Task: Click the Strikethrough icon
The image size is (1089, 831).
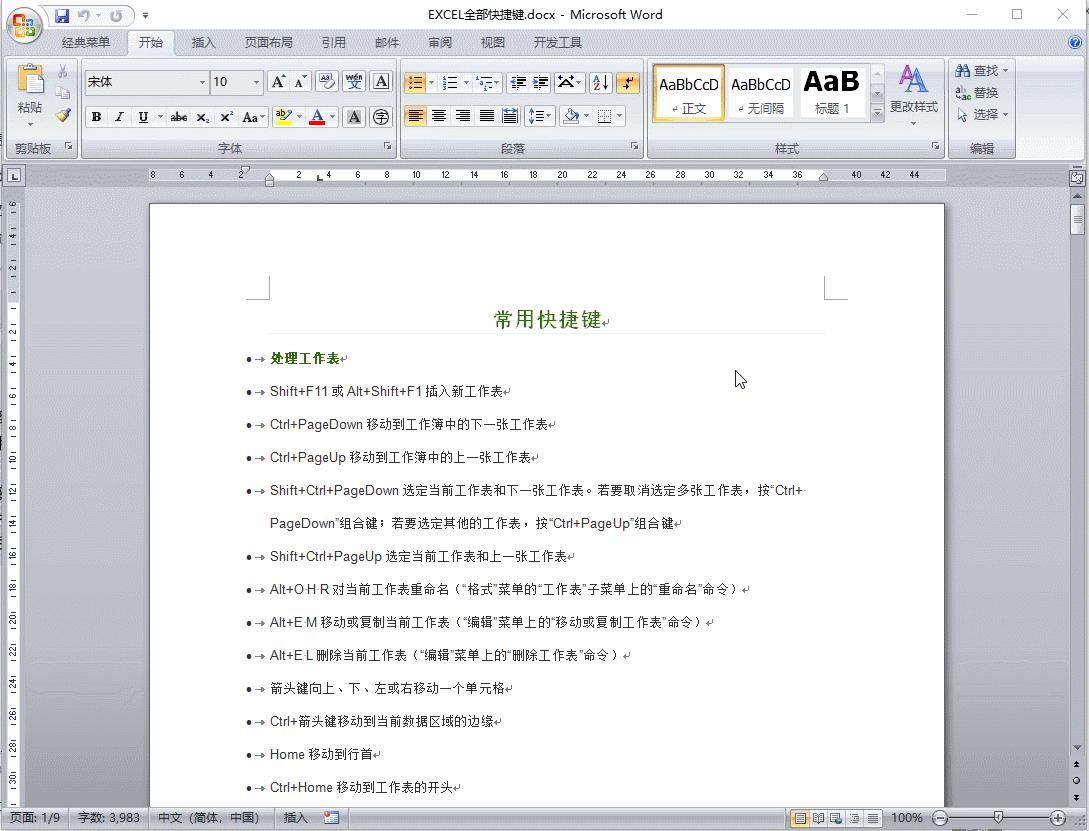Action: pyautogui.click(x=178, y=117)
